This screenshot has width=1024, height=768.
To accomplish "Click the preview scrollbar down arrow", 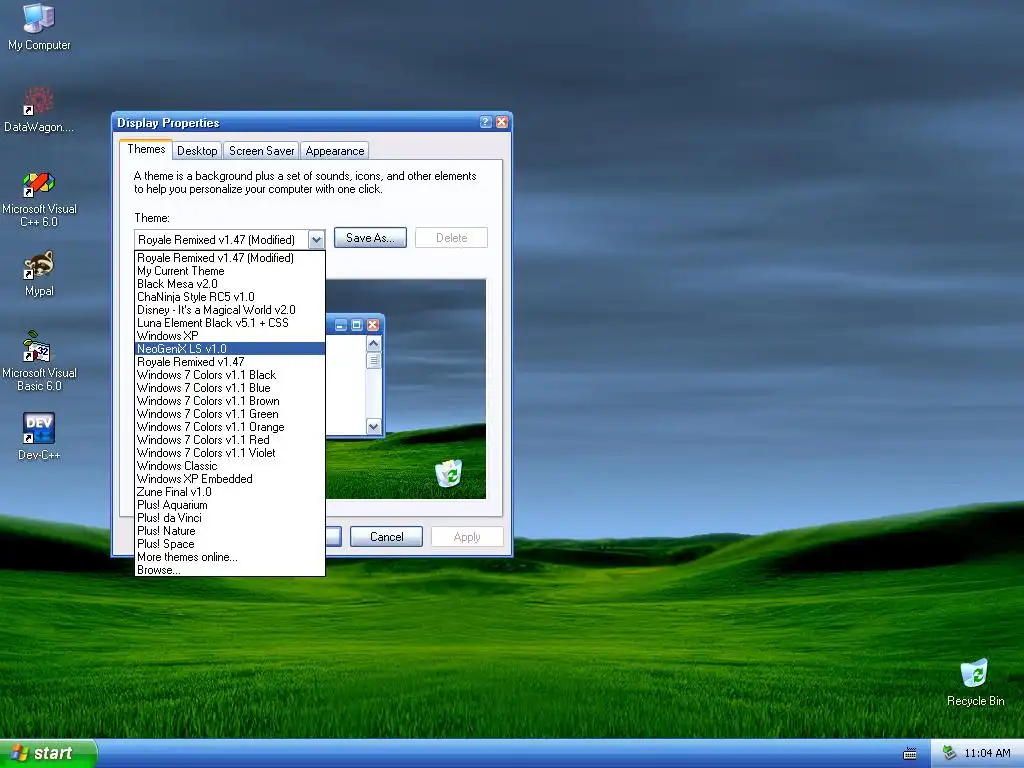I will (374, 426).
